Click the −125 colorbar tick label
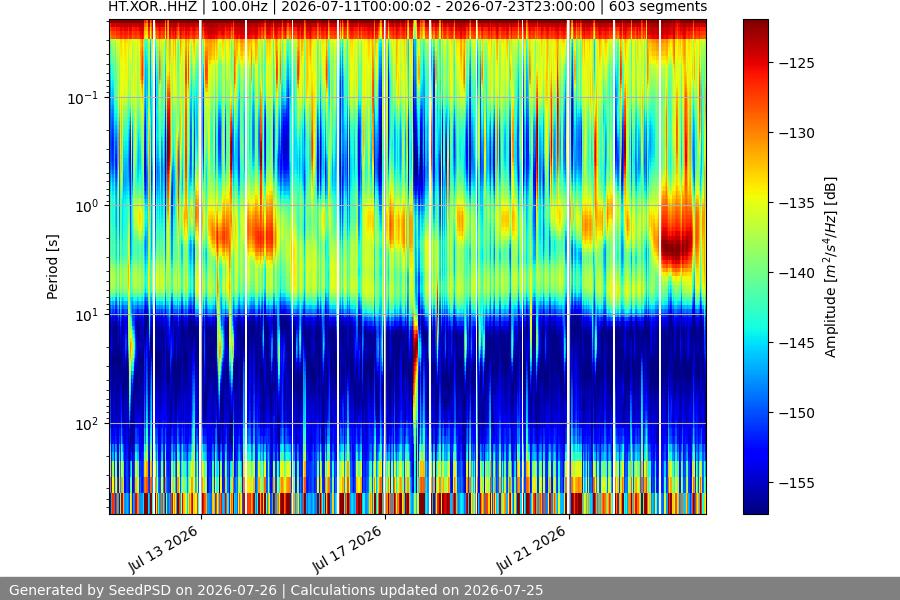900x600 pixels. coord(797,63)
